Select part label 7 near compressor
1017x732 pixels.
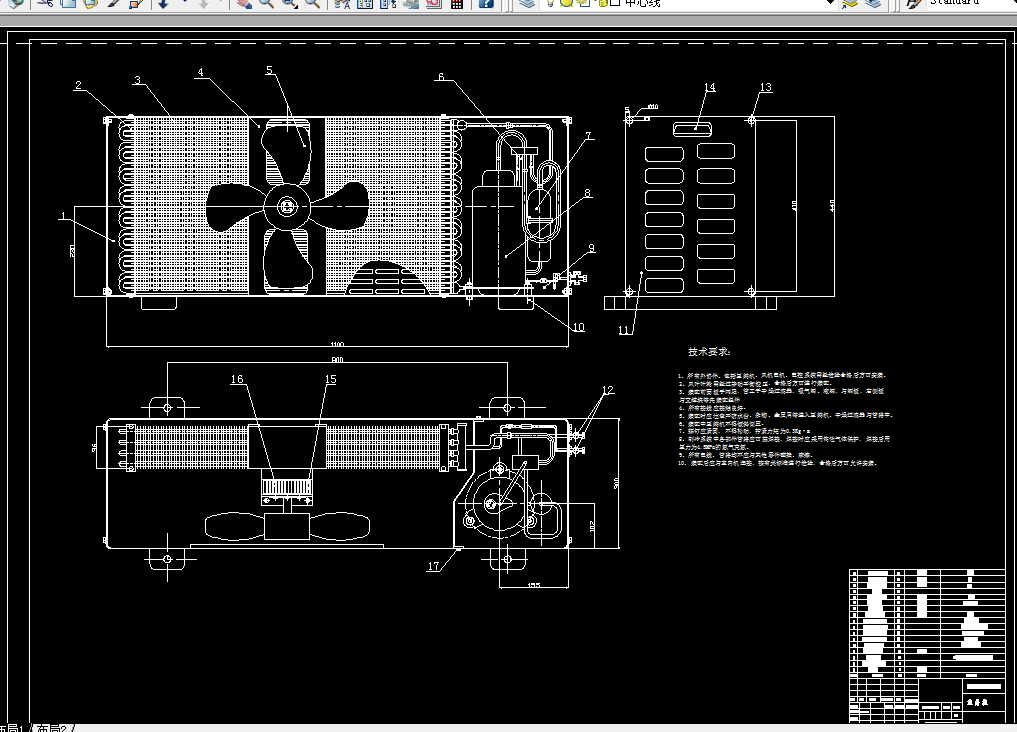[588, 136]
